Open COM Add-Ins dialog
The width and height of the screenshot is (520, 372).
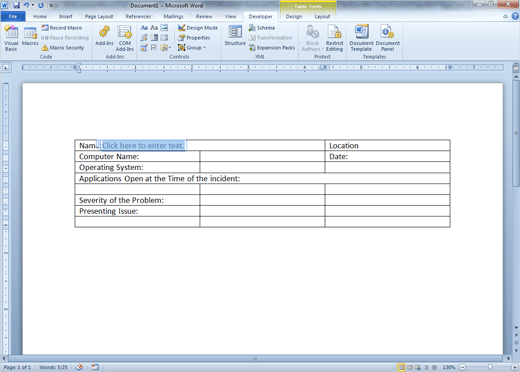click(125, 38)
